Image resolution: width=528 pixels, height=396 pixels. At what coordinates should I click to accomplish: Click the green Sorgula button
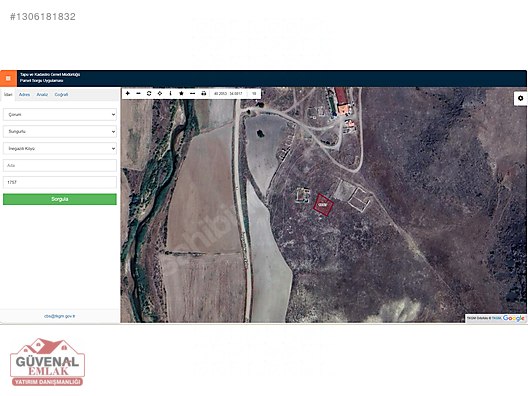coord(60,199)
